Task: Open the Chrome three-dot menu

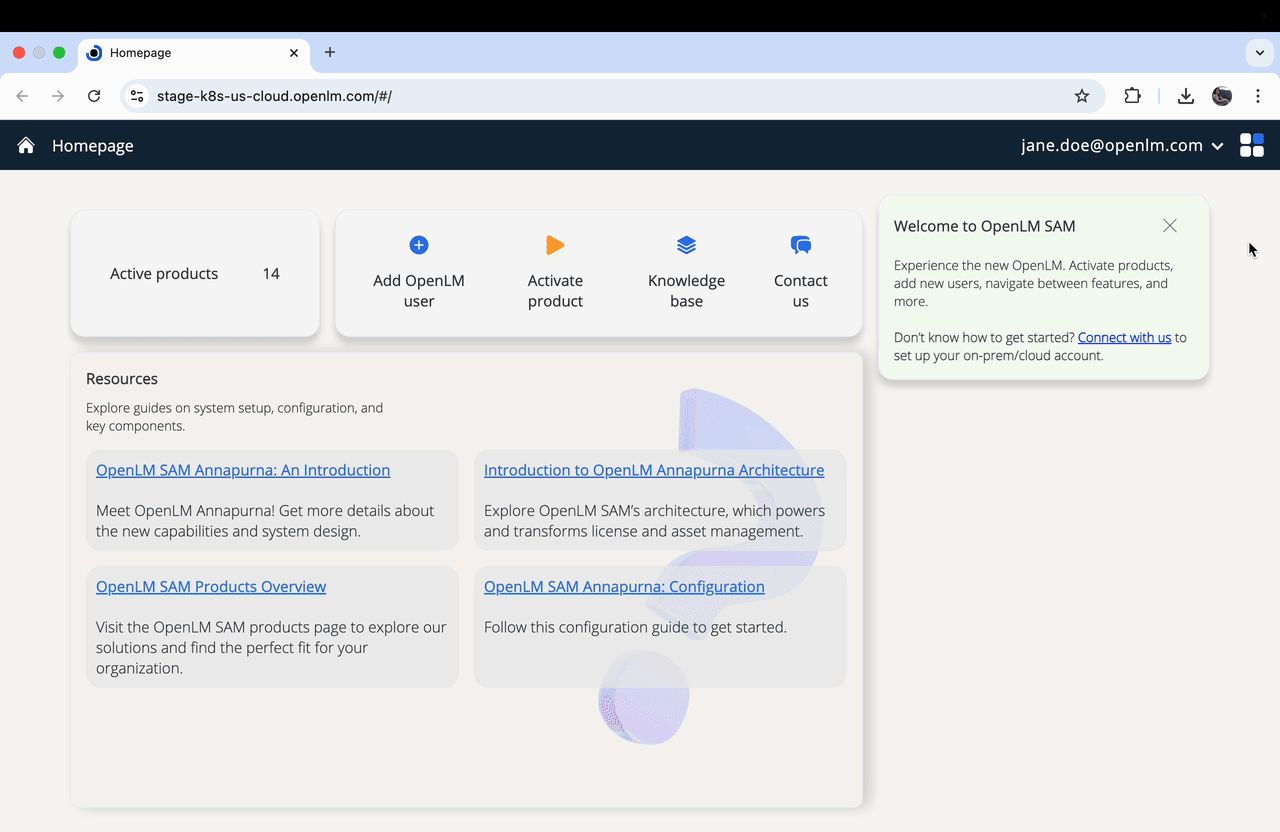Action: [x=1258, y=96]
